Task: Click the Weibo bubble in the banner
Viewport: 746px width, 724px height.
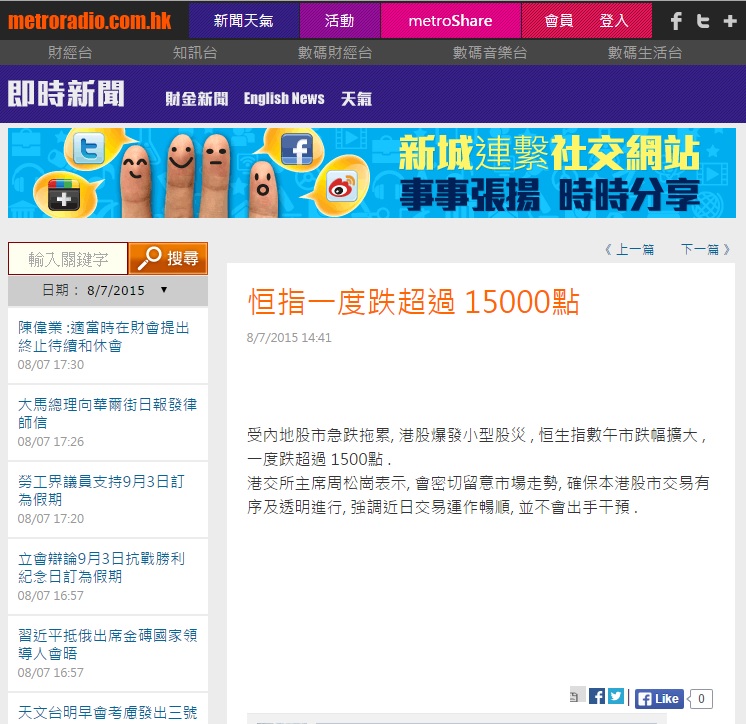Action: [342, 186]
